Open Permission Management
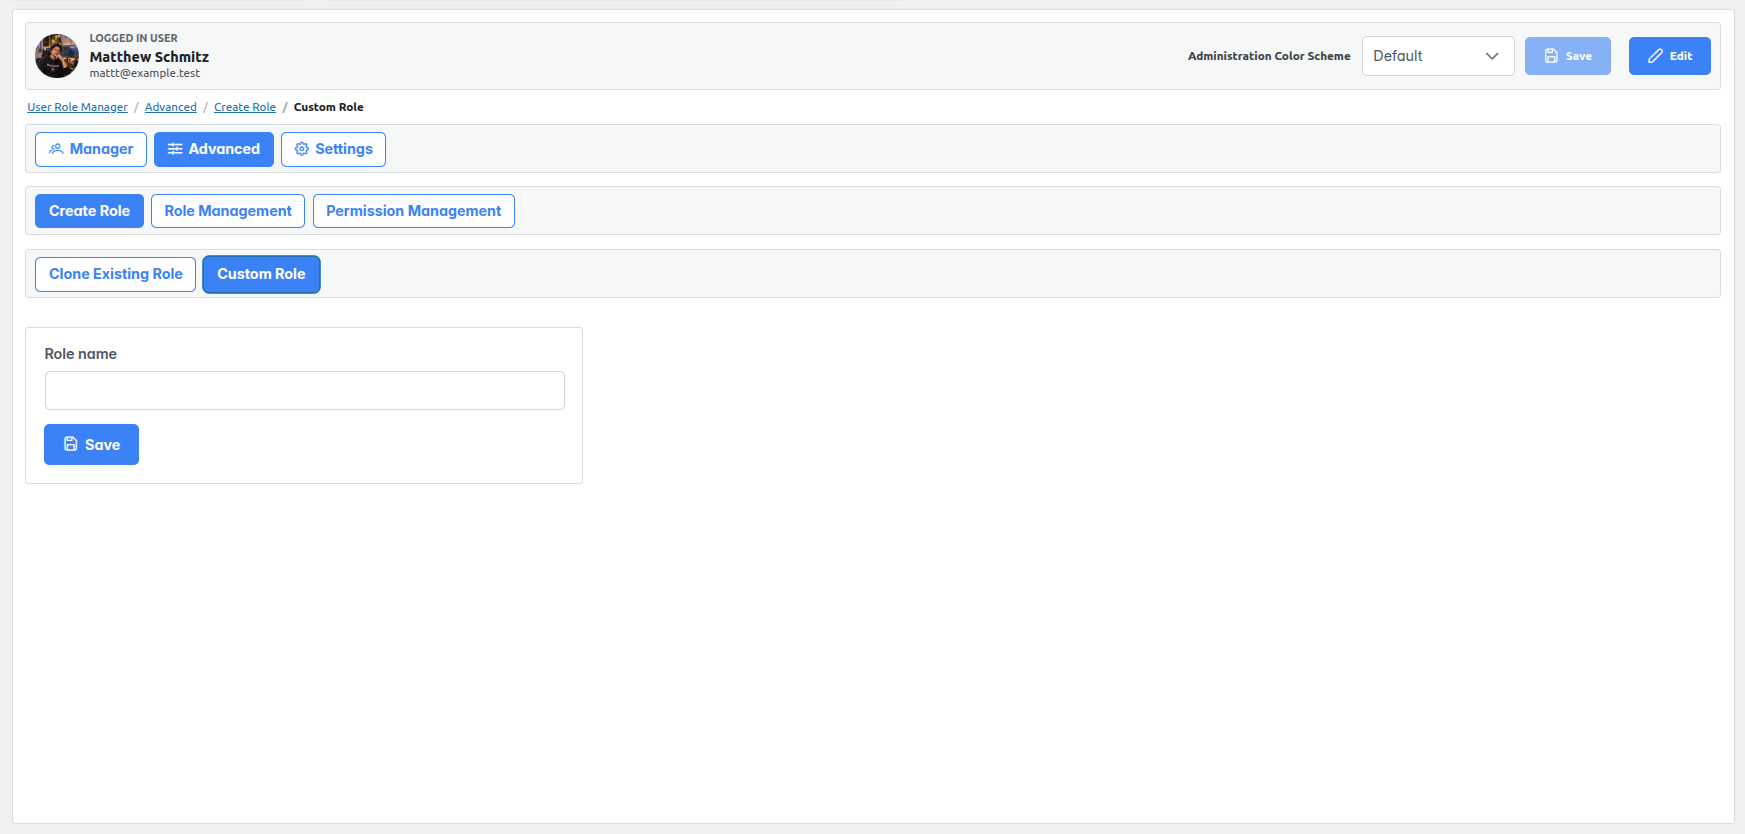 click(414, 211)
